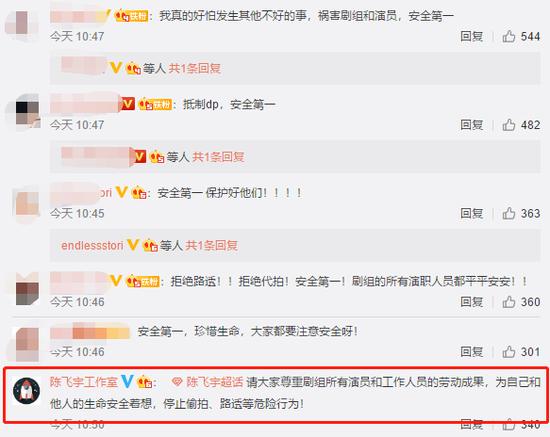Click blue verified V beside 陈飞宇工作室
Image resolution: width=550 pixels, height=437 pixels.
[x=127, y=381]
